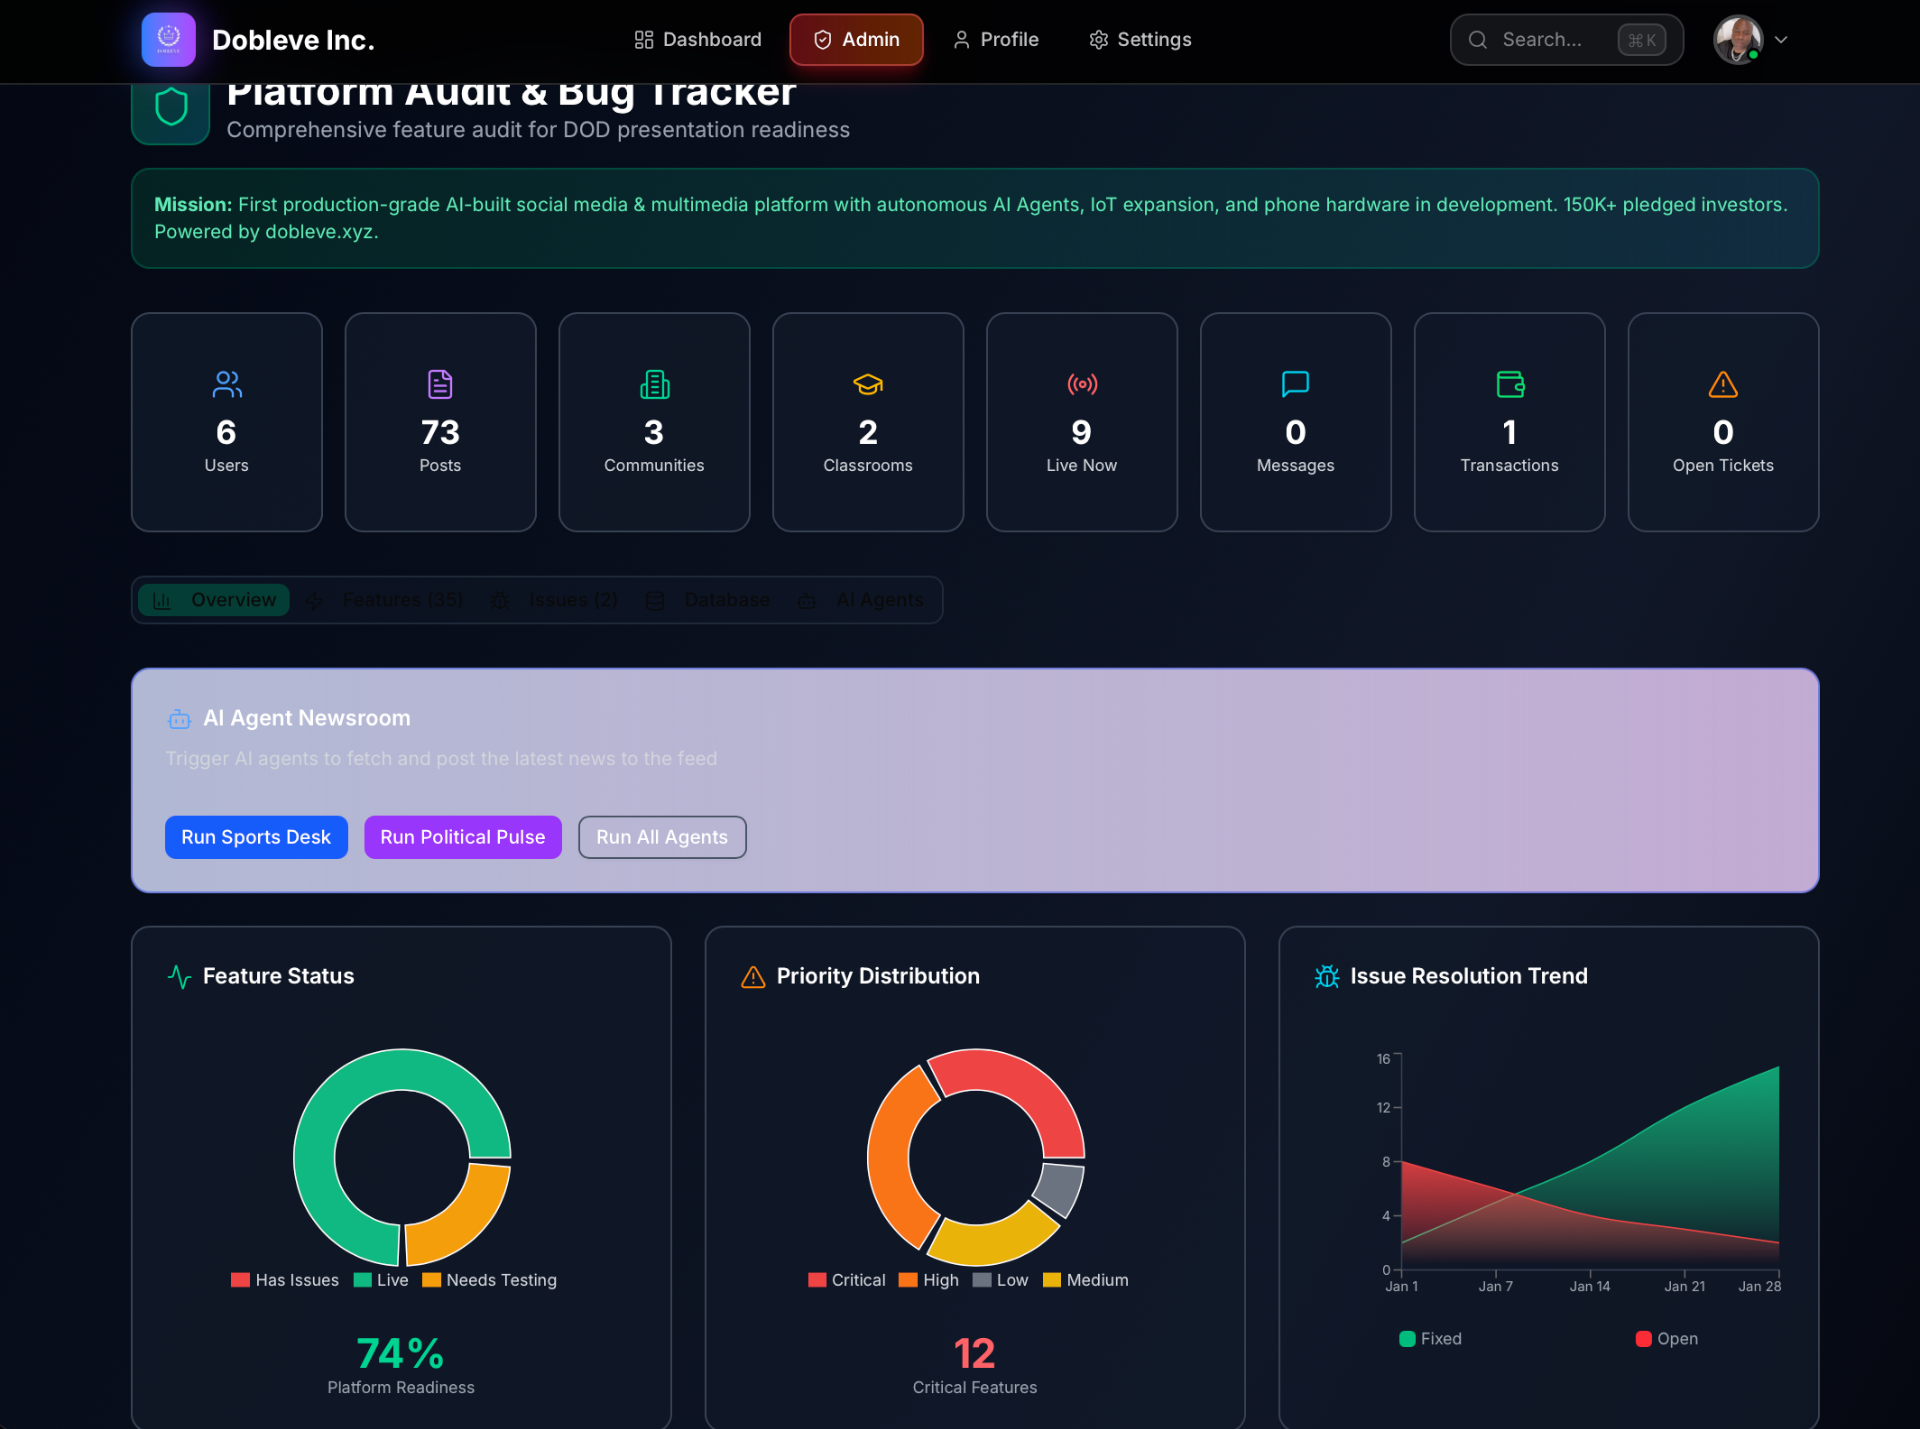Click the Transactions wallet icon
This screenshot has width=1920, height=1429.
1509,384
